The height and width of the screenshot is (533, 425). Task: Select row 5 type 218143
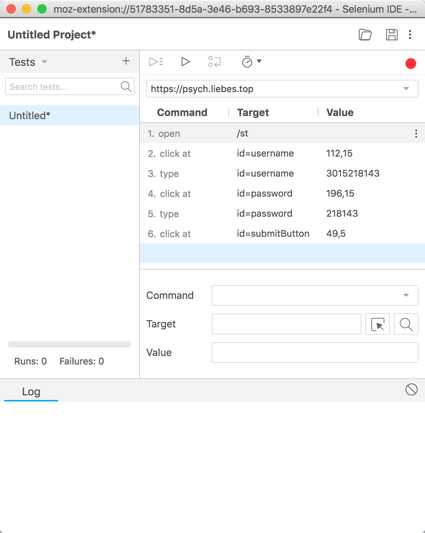point(282,214)
